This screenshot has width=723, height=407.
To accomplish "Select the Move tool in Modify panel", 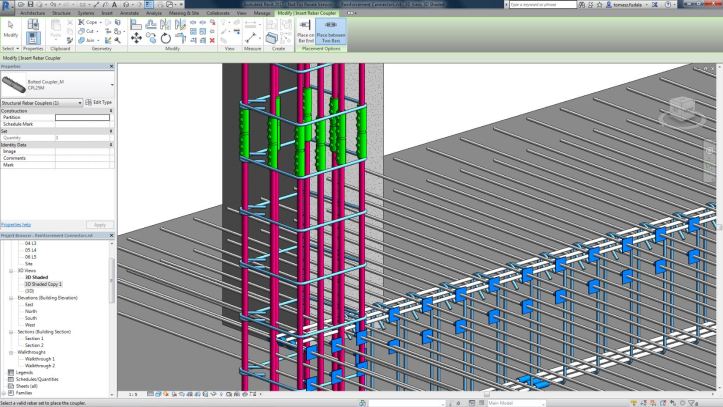I will pyautogui.click(x=136, y=38).
